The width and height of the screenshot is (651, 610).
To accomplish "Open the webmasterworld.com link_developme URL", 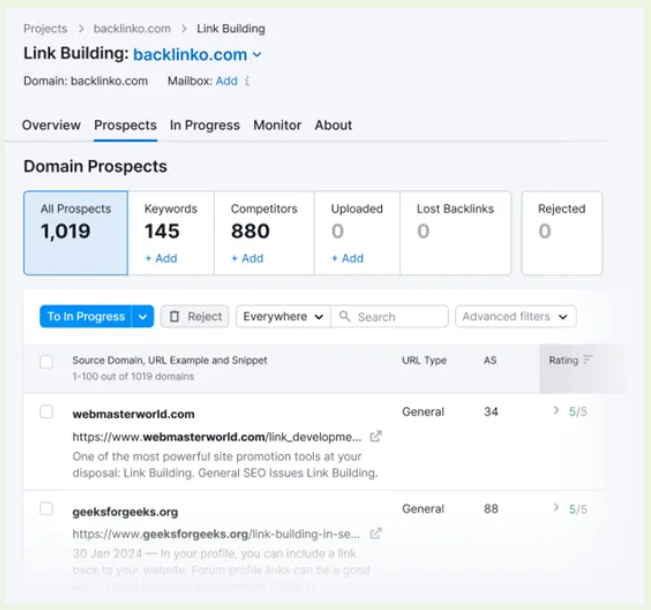I will (217, 437).
